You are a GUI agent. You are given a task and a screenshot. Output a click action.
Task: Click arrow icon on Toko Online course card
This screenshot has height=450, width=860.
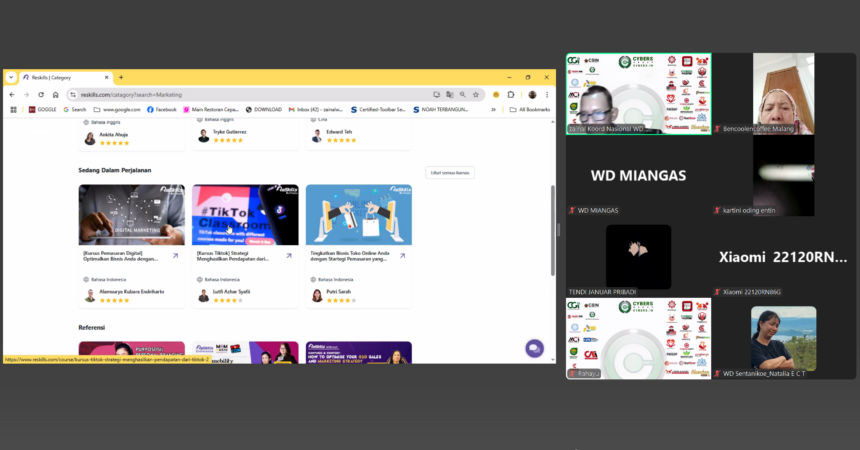point(403,256)
